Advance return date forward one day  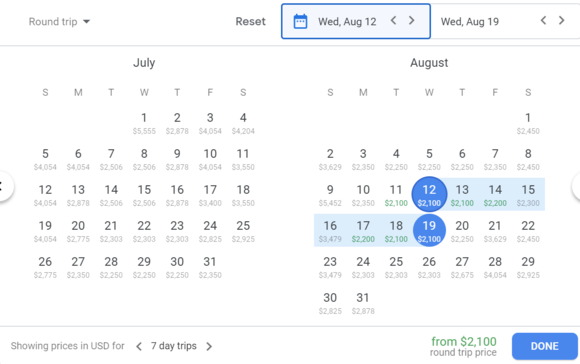562,21
